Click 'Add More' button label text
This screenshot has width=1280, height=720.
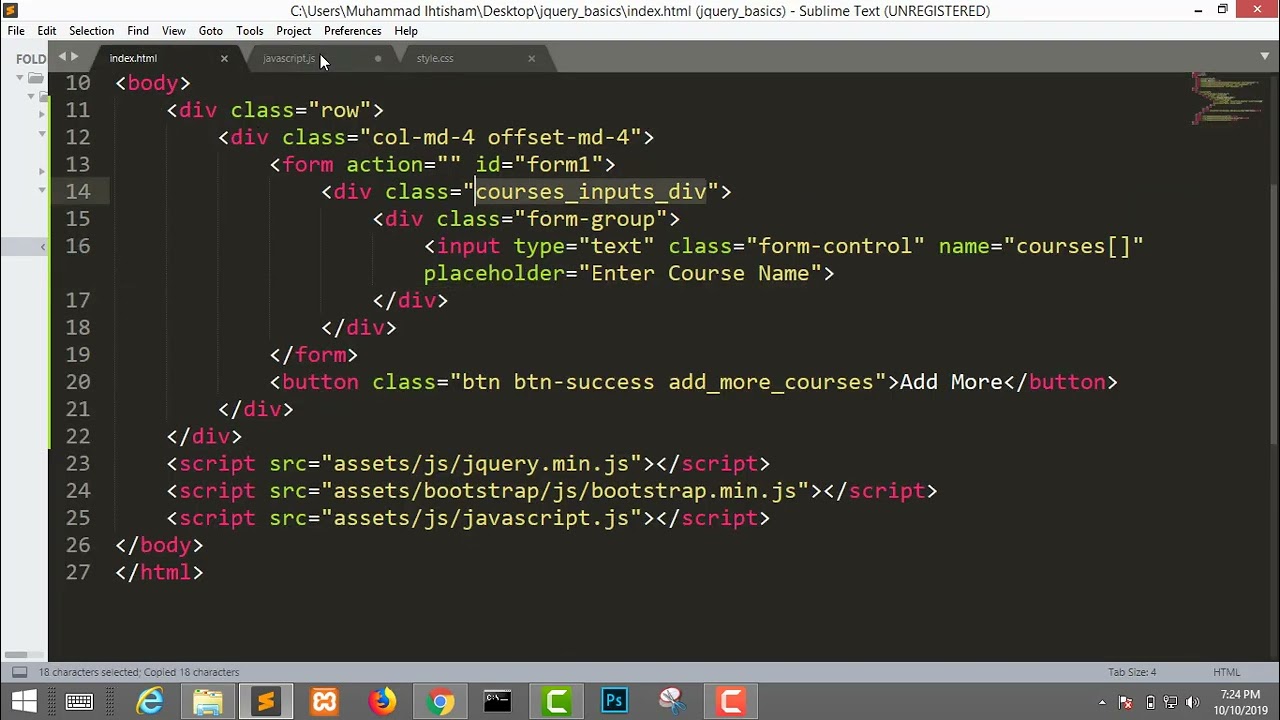[951, 382]
